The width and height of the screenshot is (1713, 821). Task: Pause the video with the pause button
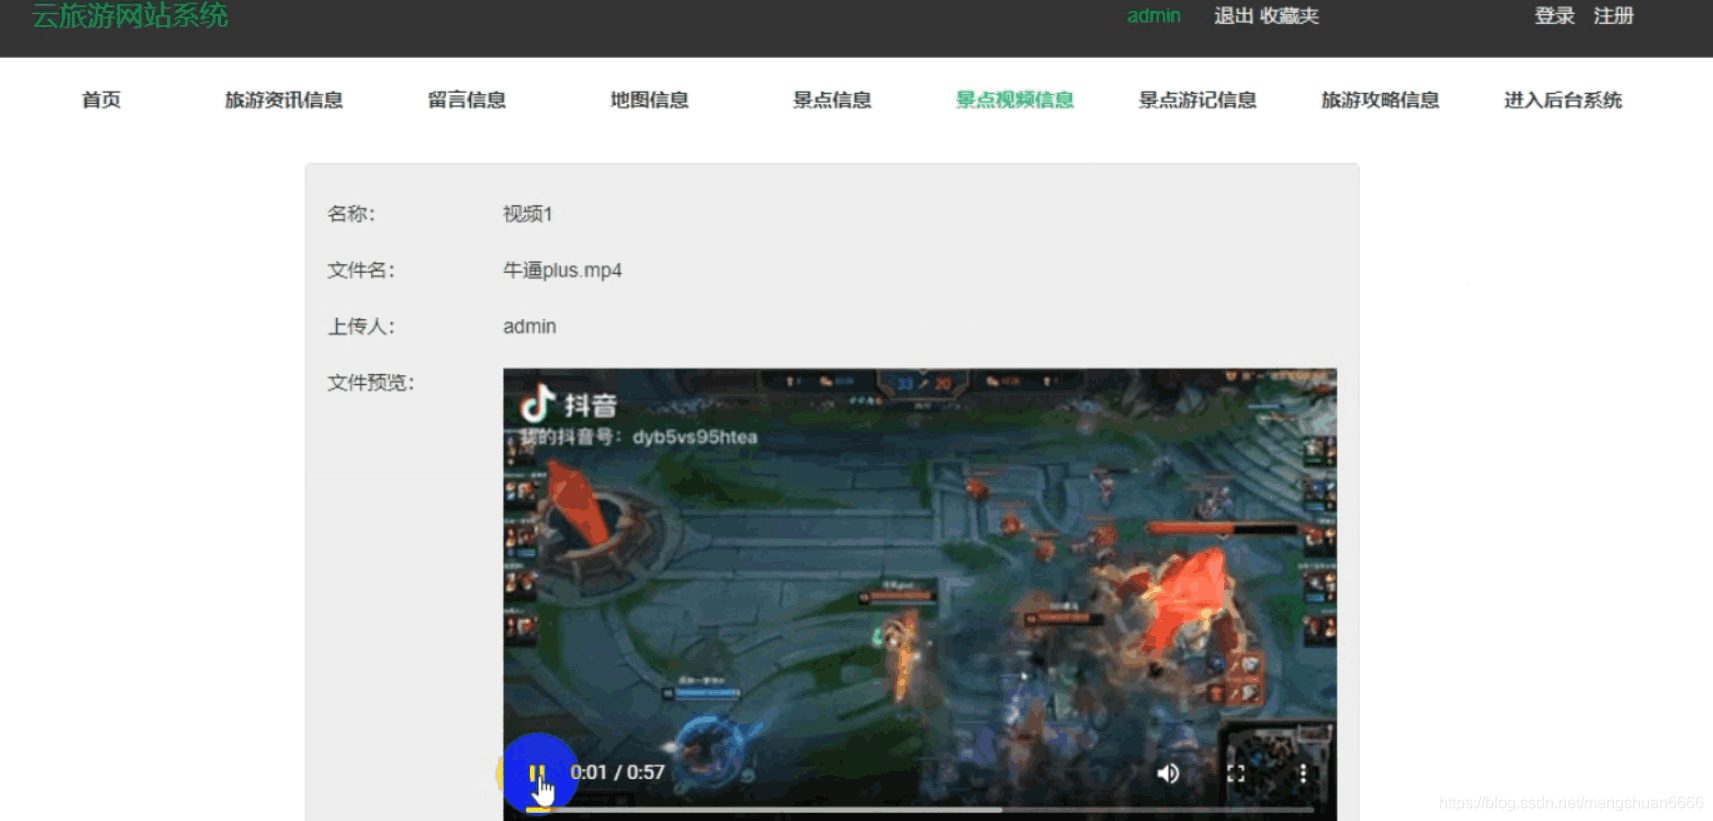tap(537, 773)
